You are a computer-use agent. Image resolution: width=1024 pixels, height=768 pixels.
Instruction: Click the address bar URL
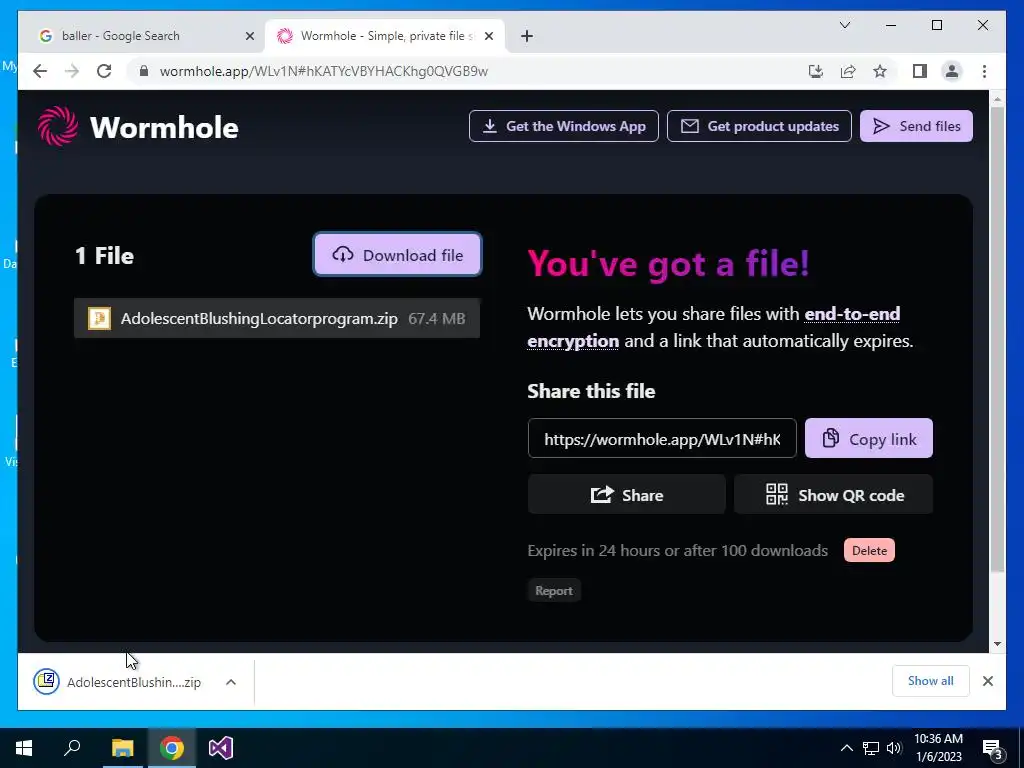323,71
